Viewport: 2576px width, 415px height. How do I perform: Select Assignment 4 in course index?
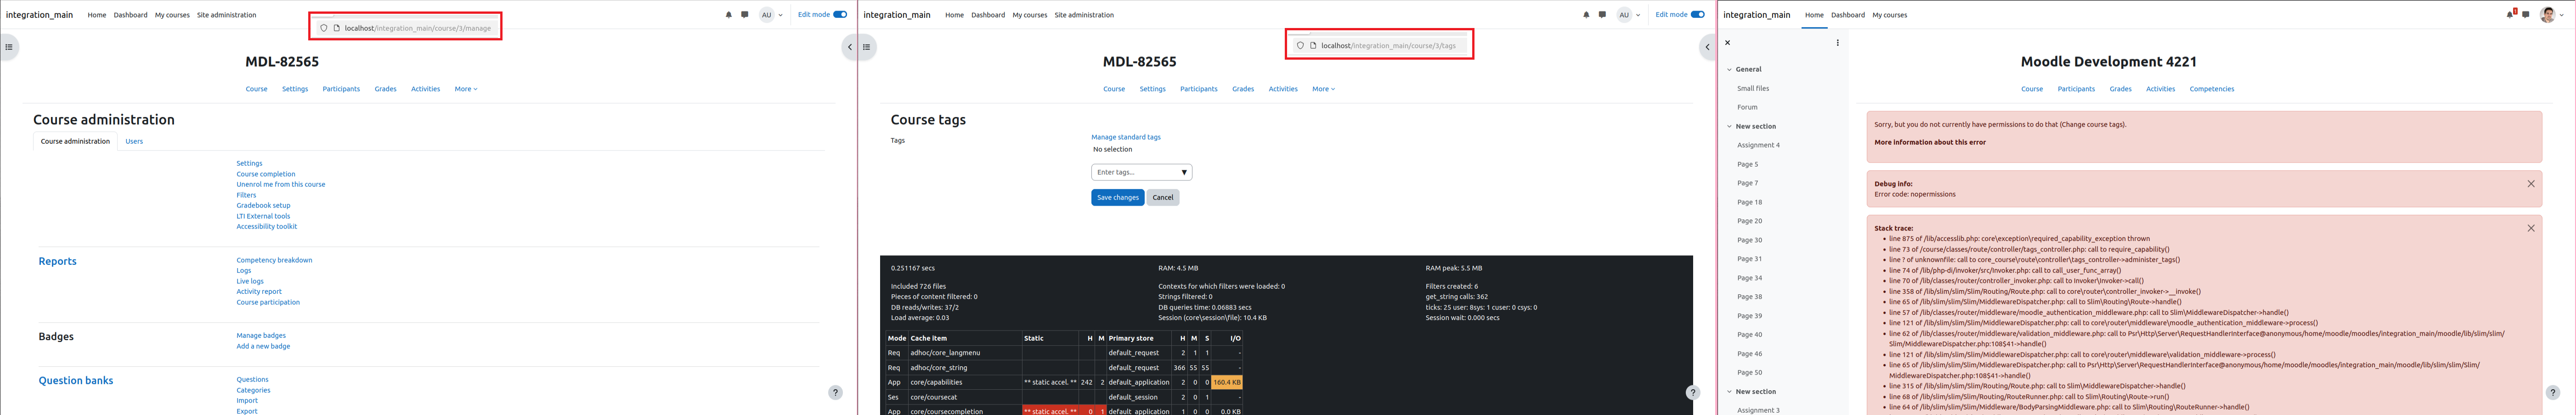click(x=1758, y=145)
